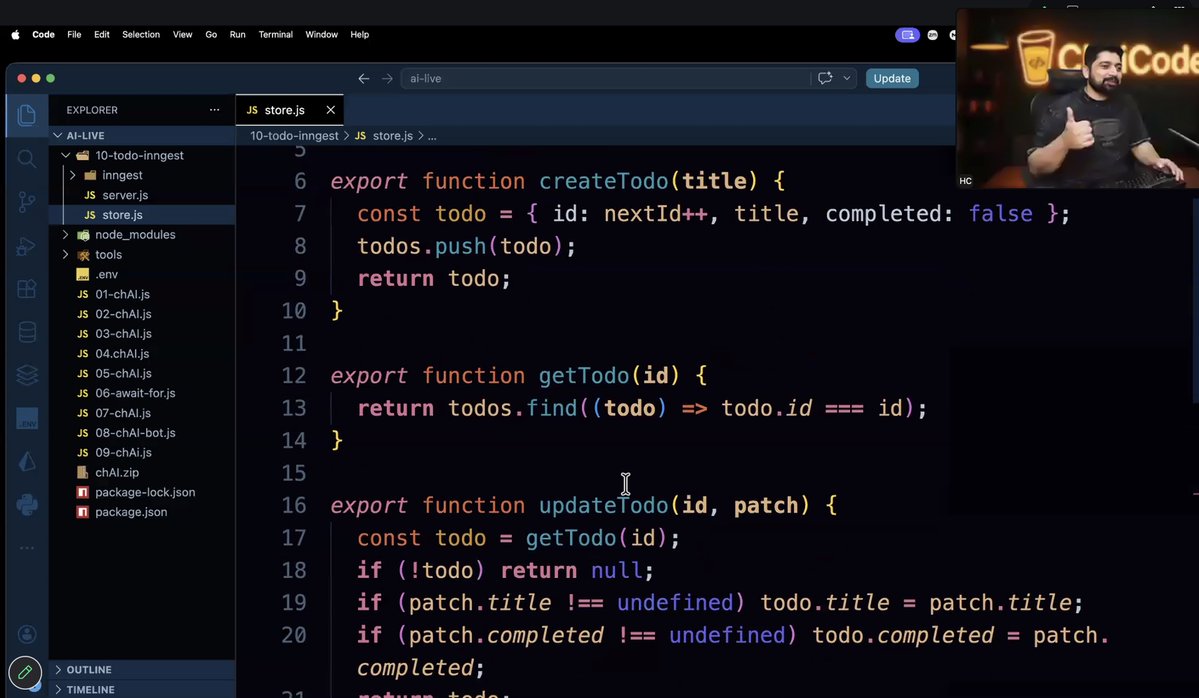Viewport: 1199px width, 698px height.
Task: Click the purple screen-record icon in menu bar
Action: (x=907, y=35)
